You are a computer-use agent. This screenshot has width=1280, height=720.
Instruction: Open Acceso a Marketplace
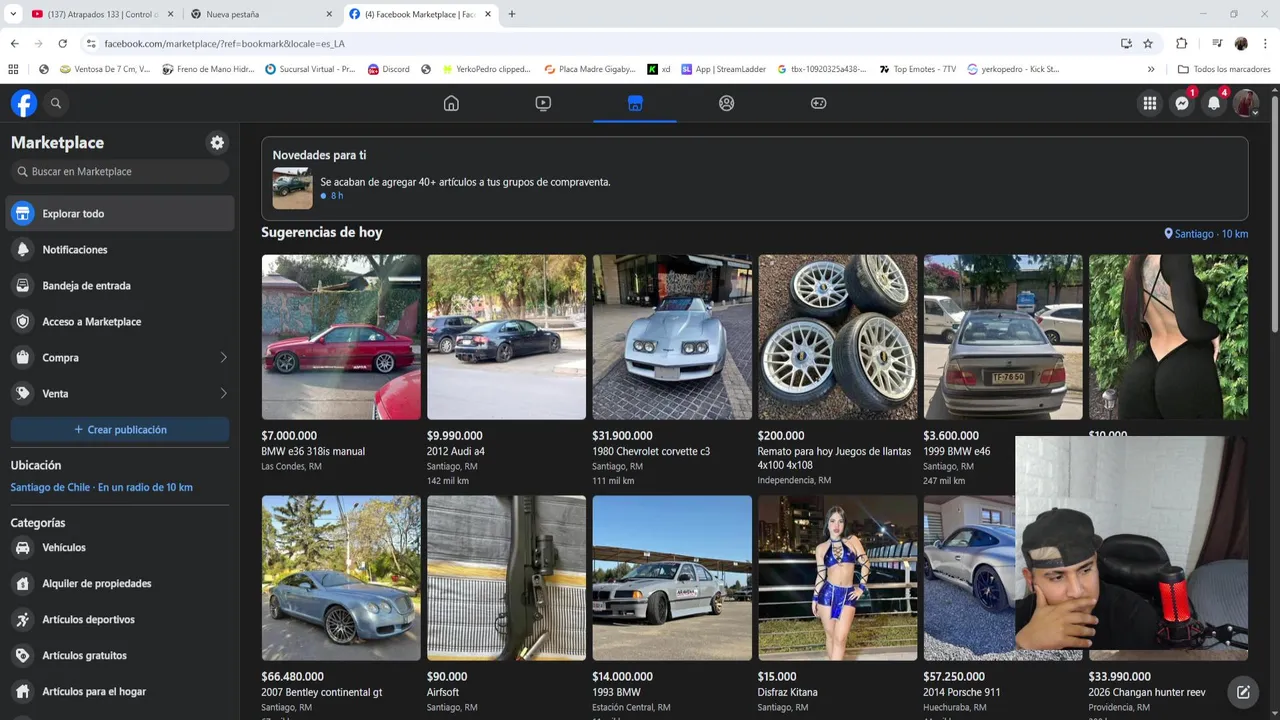click(120, 322)
